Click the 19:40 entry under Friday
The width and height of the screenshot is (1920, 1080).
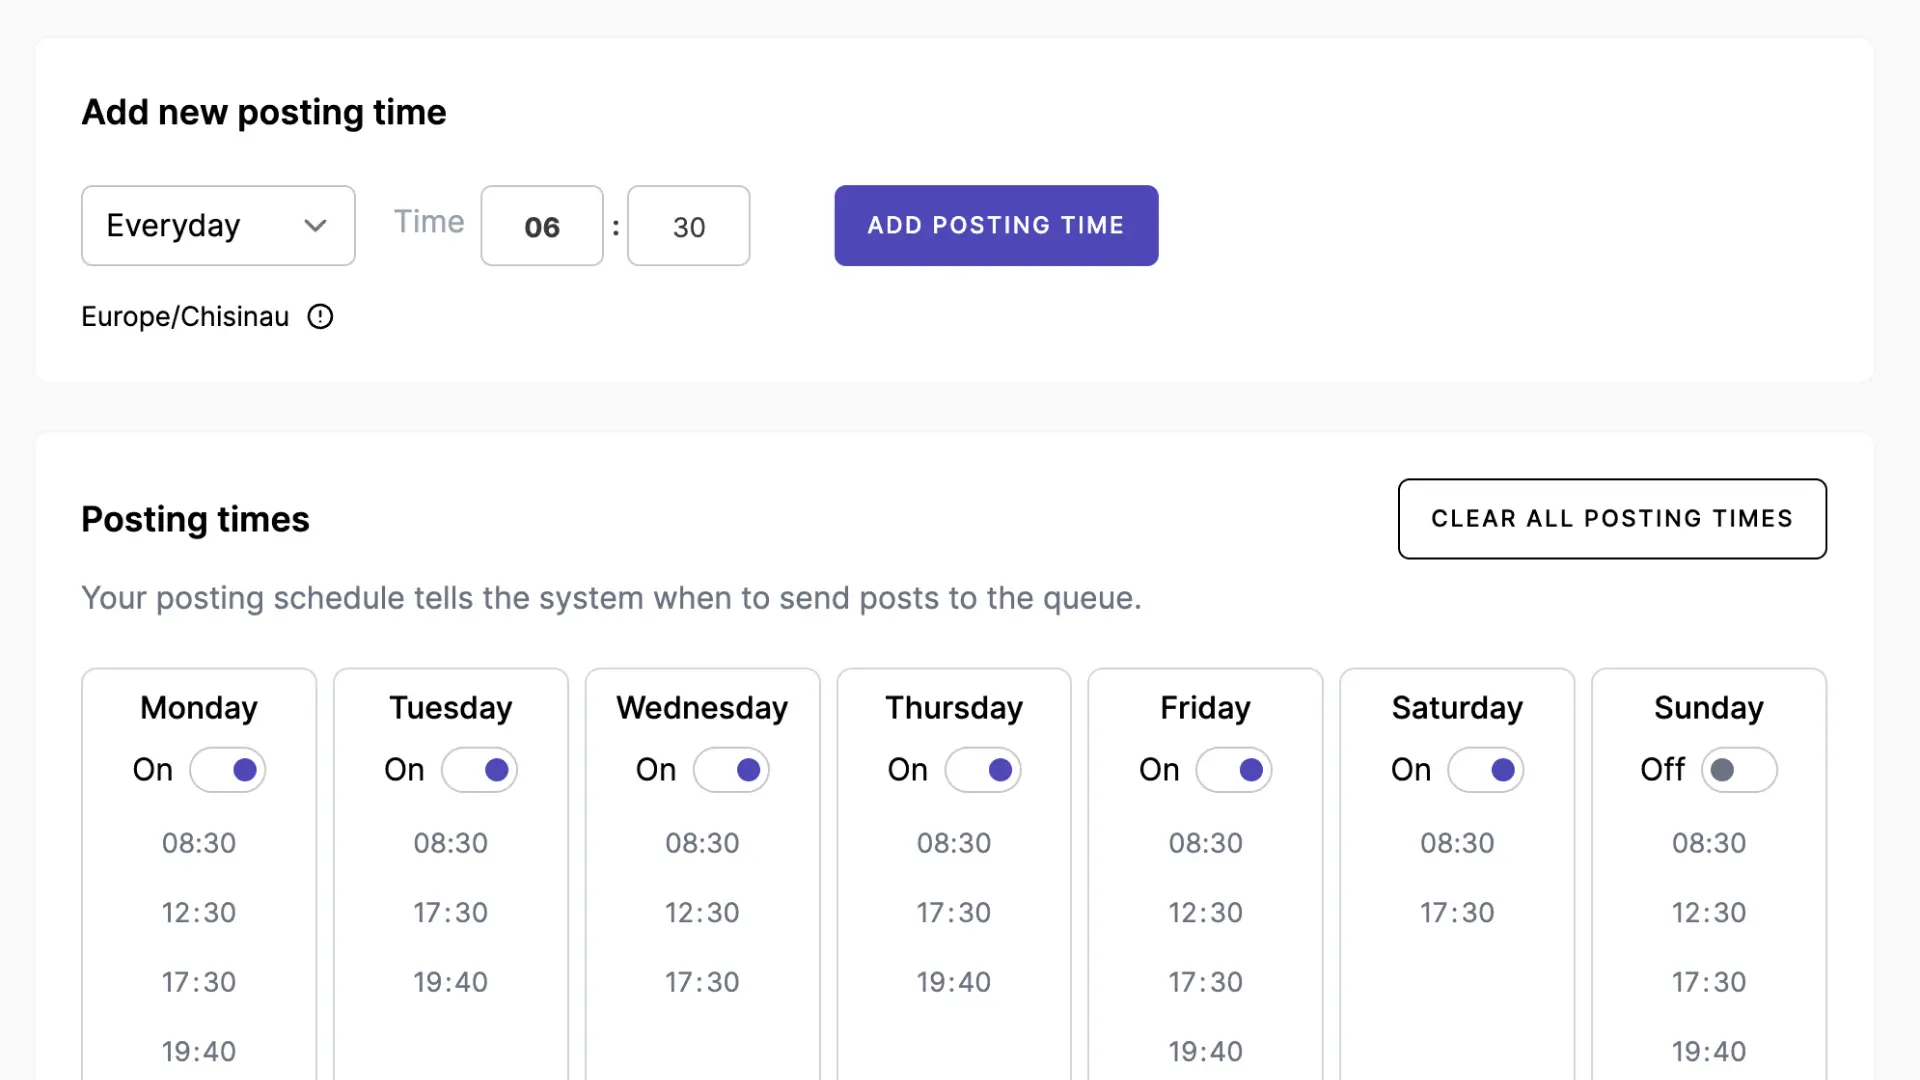coord(1206,1051)
